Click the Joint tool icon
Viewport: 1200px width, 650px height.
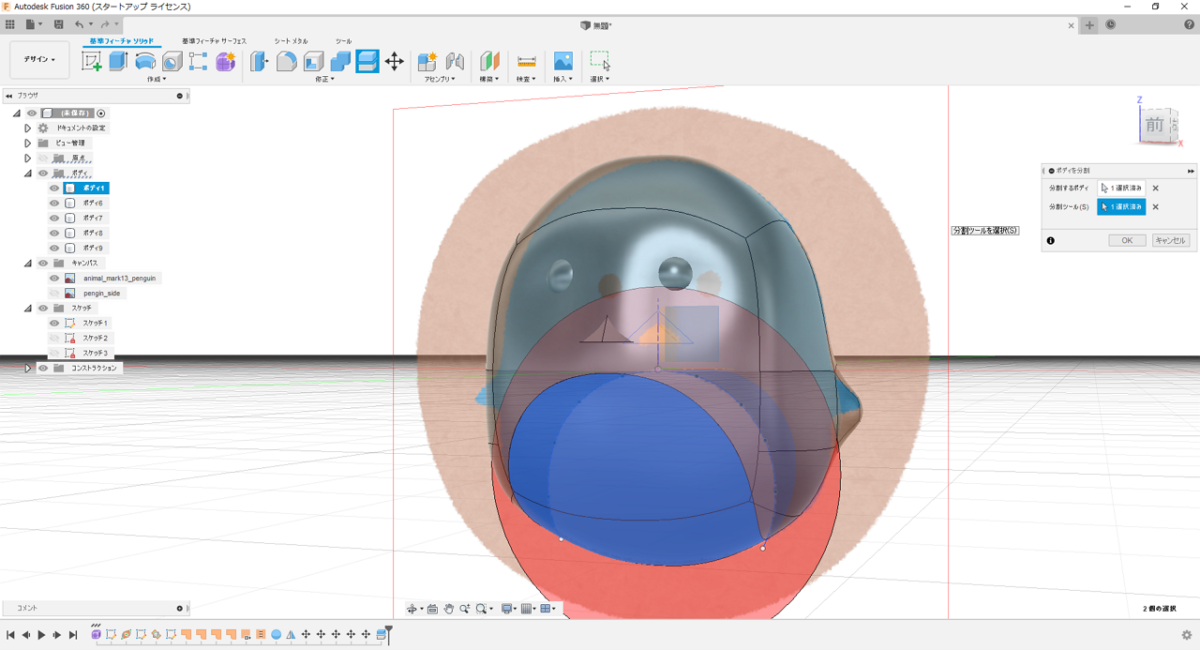pos(454,61)
